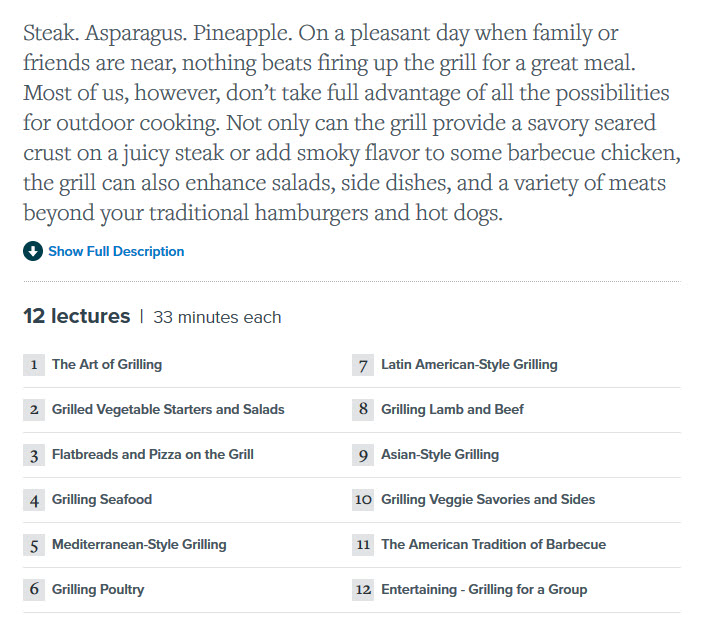Select Grilled Vegetable Starters and Salads lecture
Image resolution: width=705 pixels, height=619 pixels.
[168, 409]
